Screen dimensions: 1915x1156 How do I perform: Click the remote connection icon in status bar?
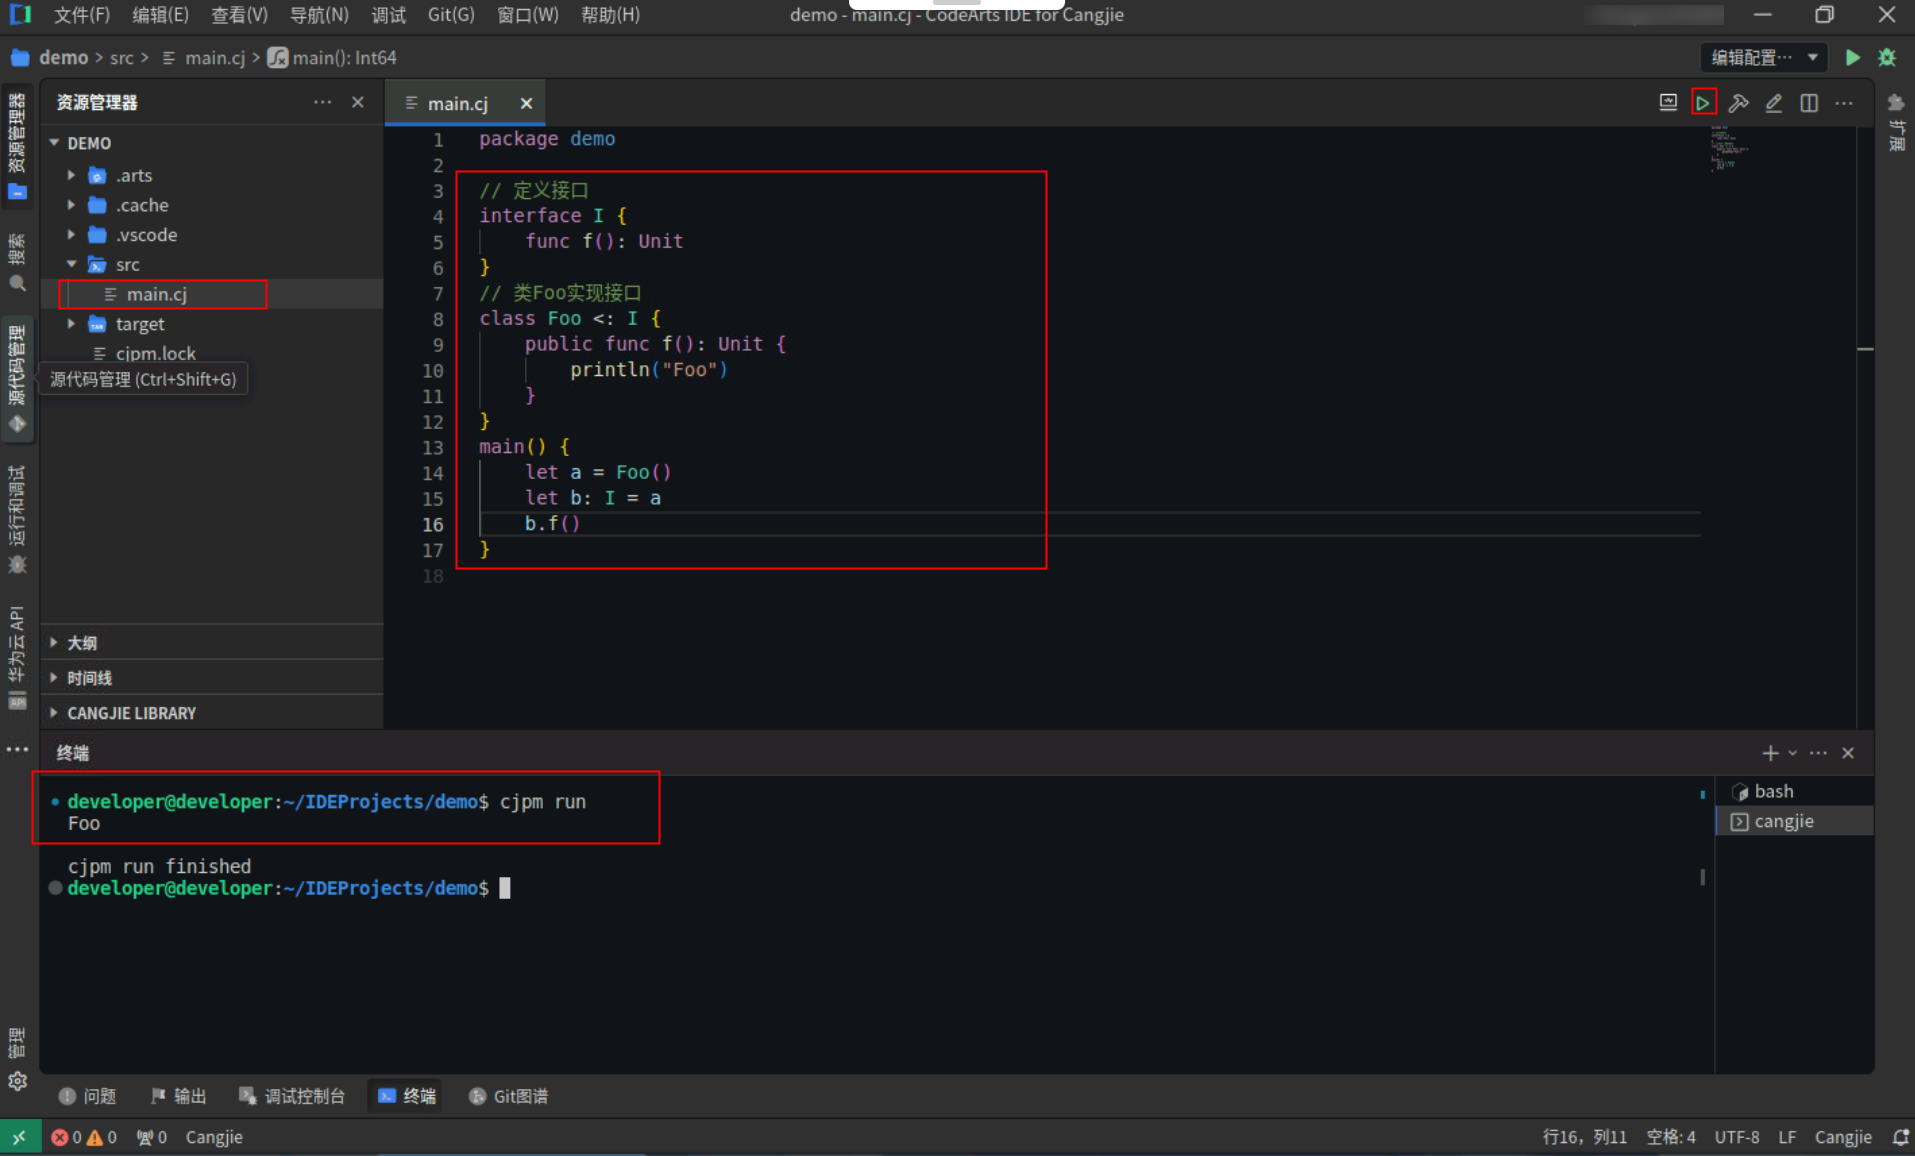pyautogui.click(x=19, y=1137)
